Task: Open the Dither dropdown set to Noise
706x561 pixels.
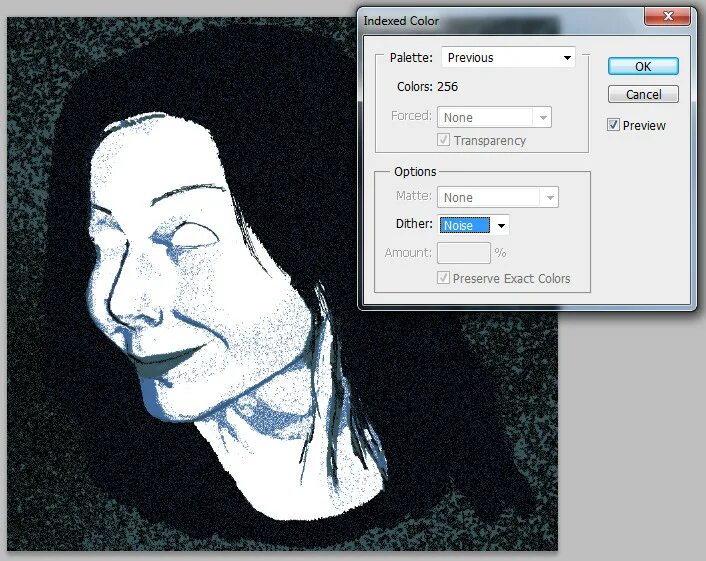Action: point(474,225)
